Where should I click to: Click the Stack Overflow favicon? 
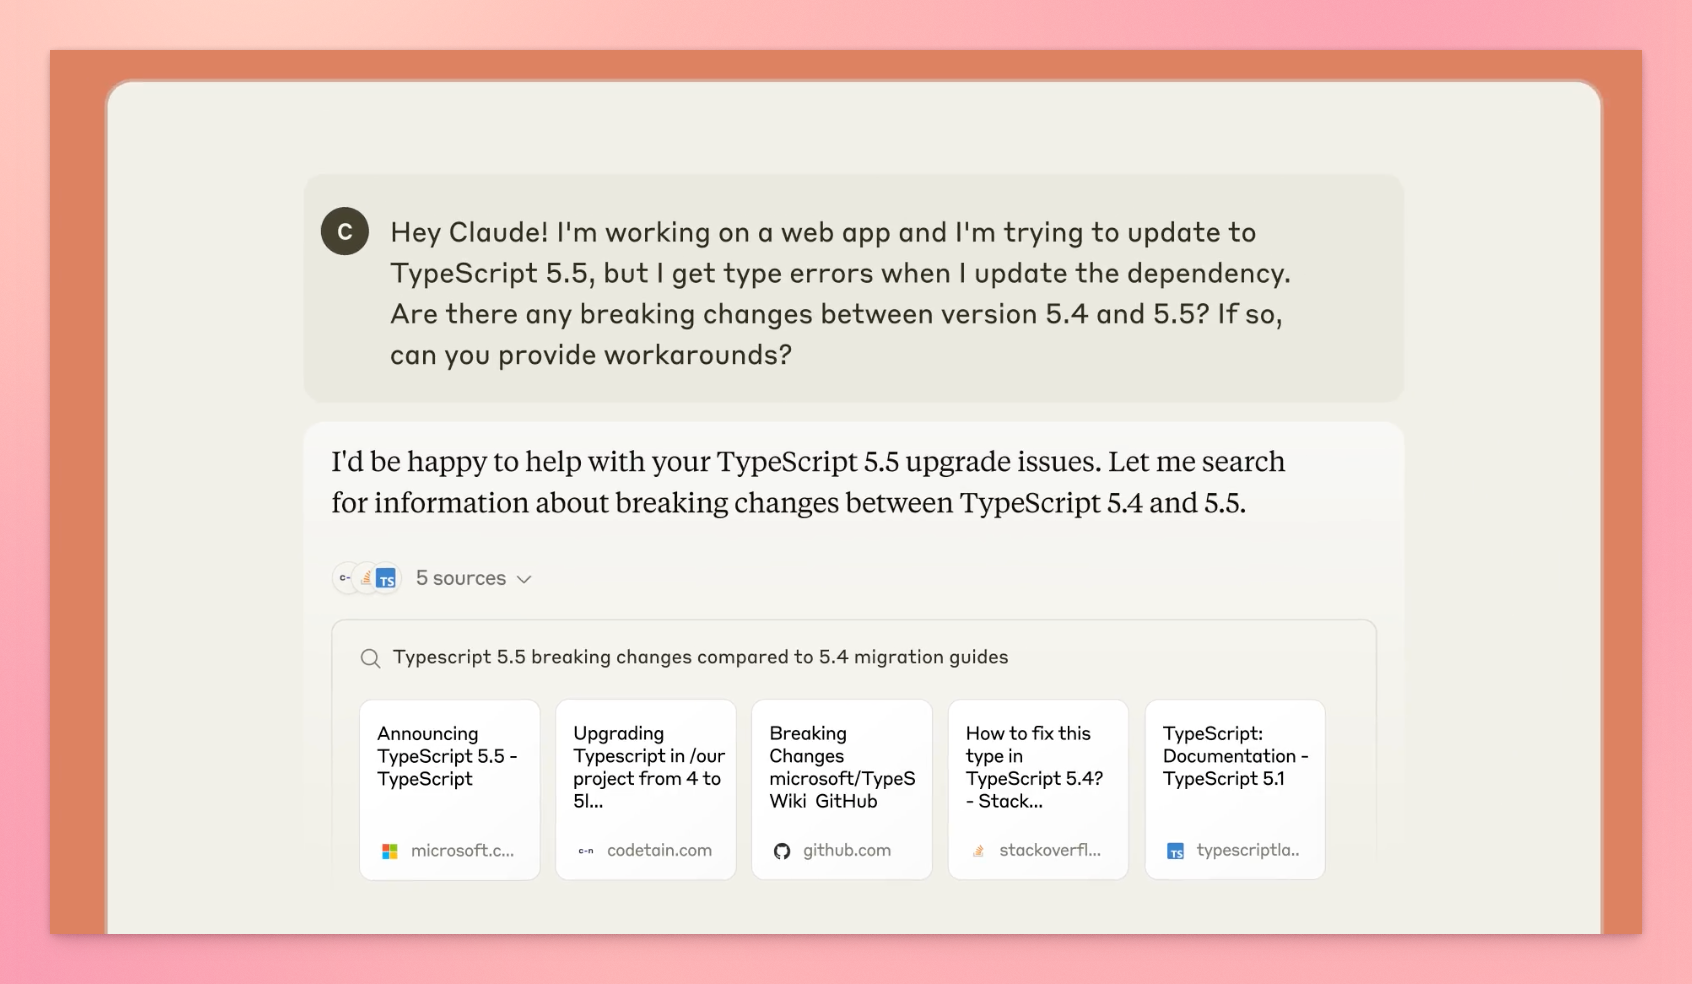click(x=978, y=851)
